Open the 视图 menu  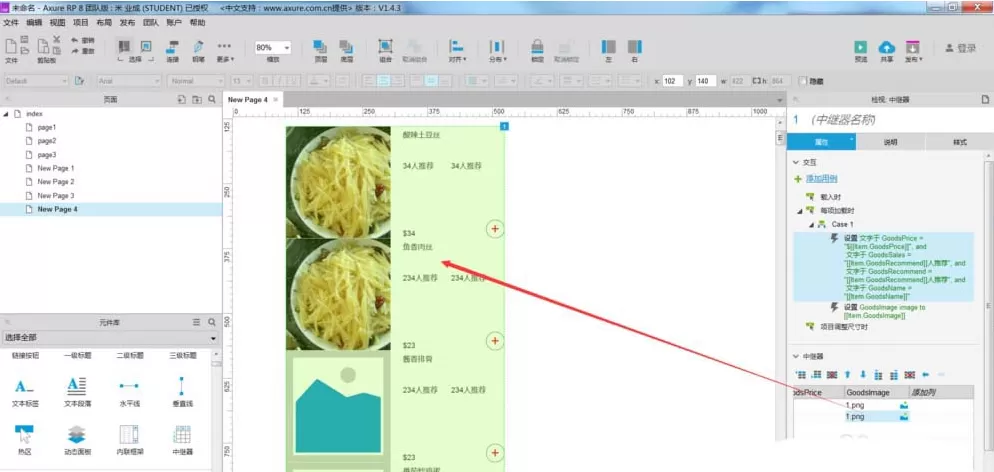(x=57, y=22)
